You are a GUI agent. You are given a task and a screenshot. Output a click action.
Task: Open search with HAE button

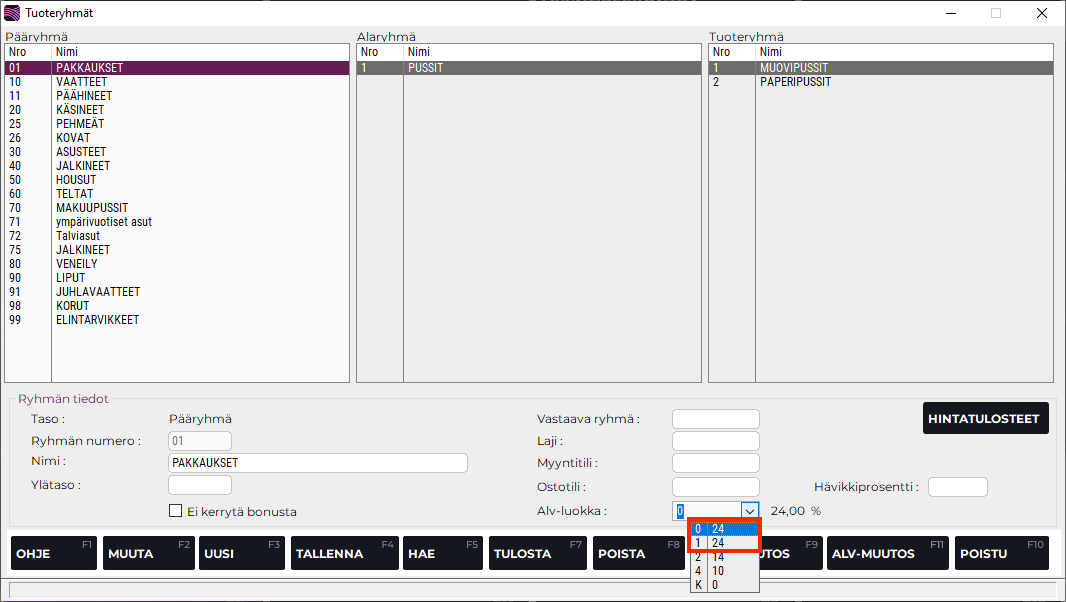[x=443, y=553]
